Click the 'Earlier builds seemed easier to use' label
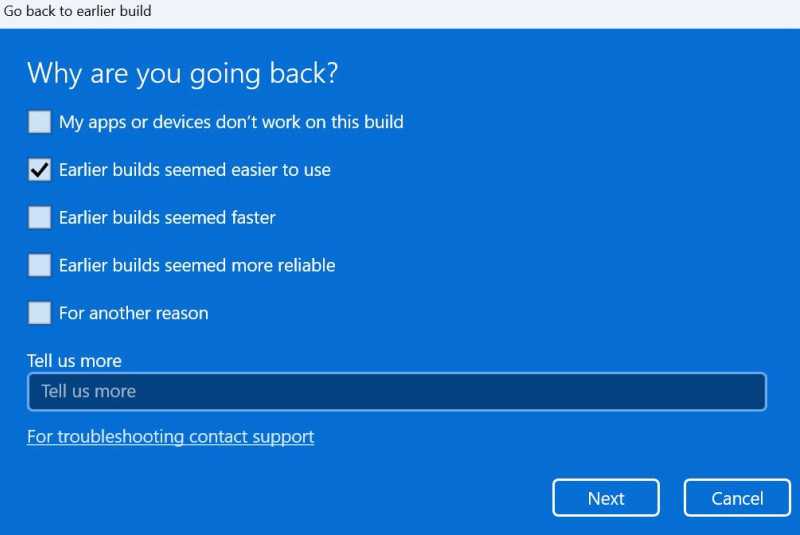 [x=195, y=170]
